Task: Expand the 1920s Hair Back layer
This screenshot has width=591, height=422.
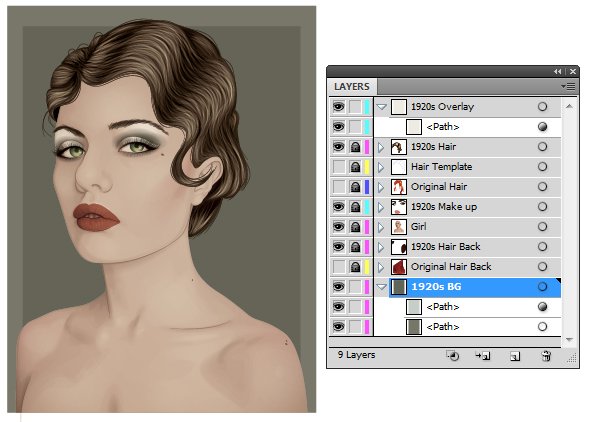Action: (x=381, y=247)
